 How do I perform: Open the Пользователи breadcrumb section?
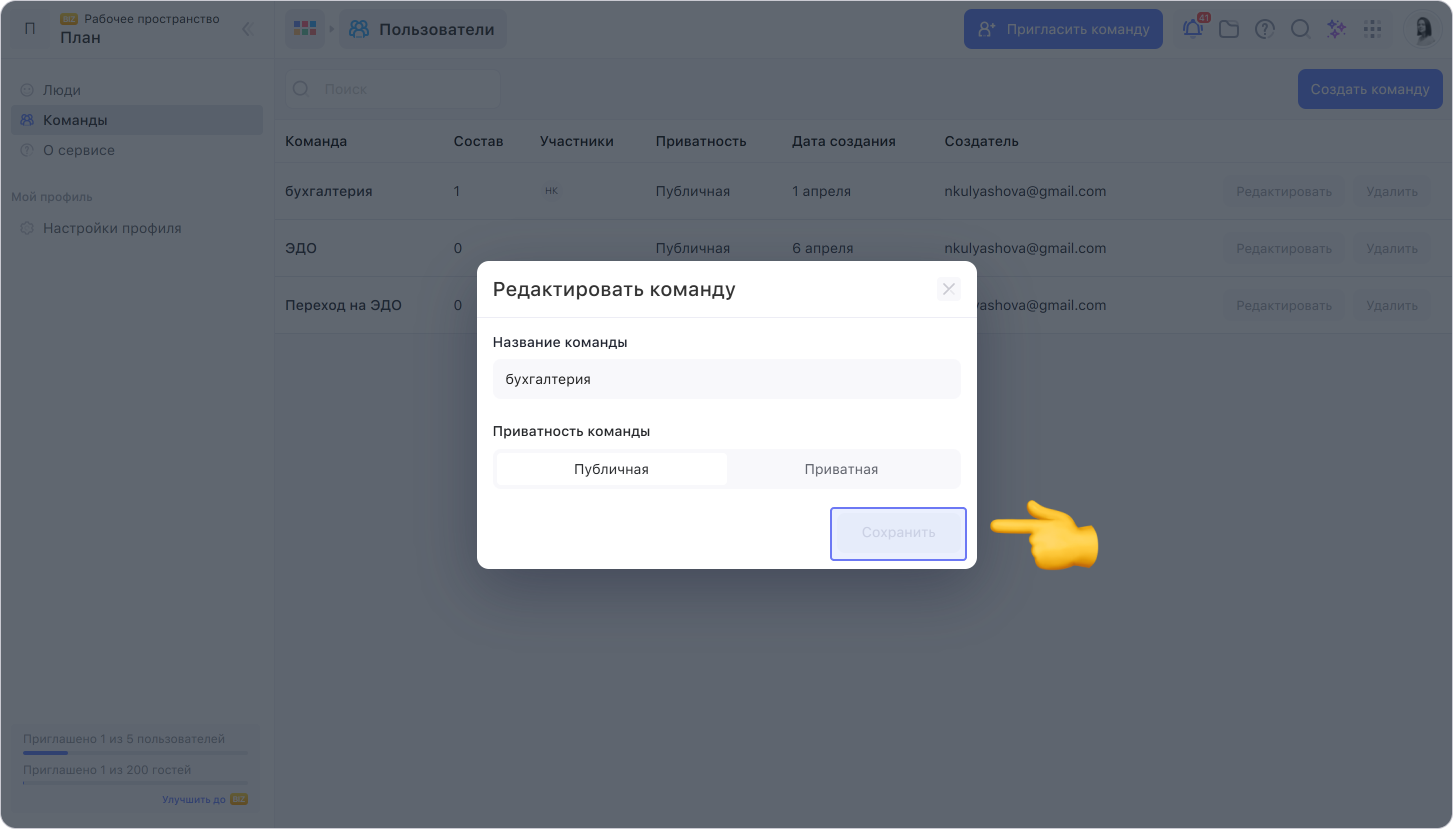[x=423, y=29]
